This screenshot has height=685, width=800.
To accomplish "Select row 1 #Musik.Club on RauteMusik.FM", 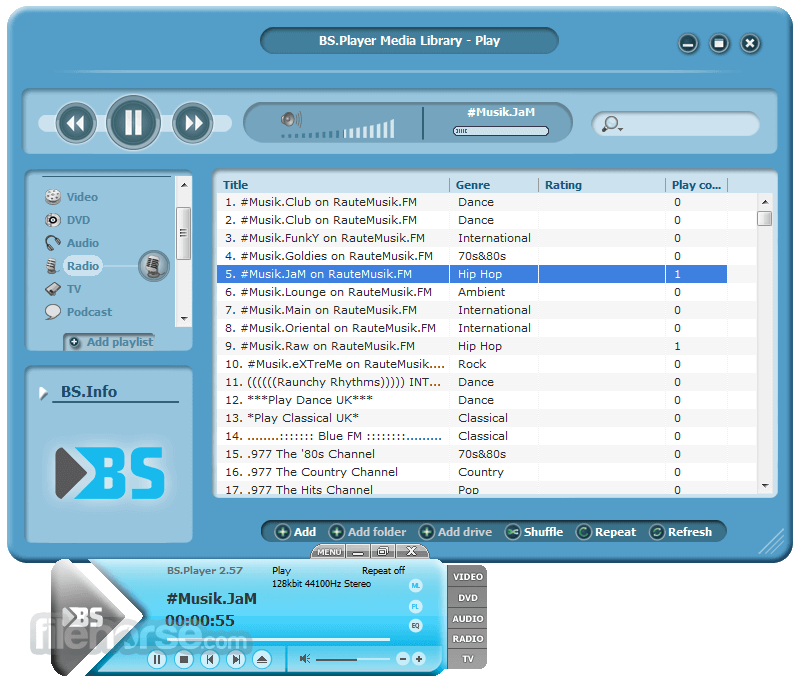I will pos(472,202).
